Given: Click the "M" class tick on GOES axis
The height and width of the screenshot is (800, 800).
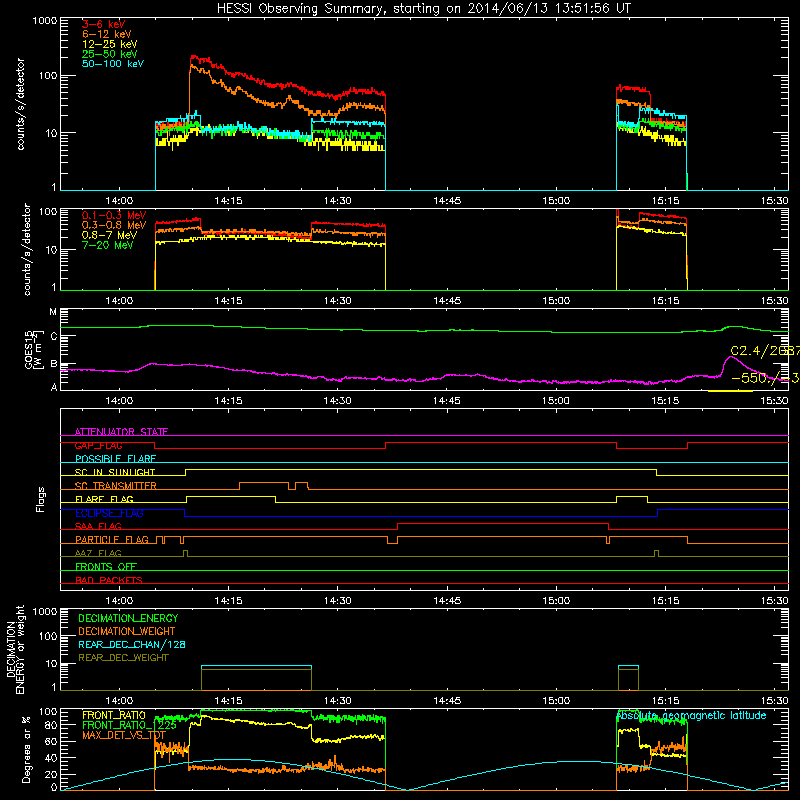Looking at the screenshot, I should click(53, 312).
